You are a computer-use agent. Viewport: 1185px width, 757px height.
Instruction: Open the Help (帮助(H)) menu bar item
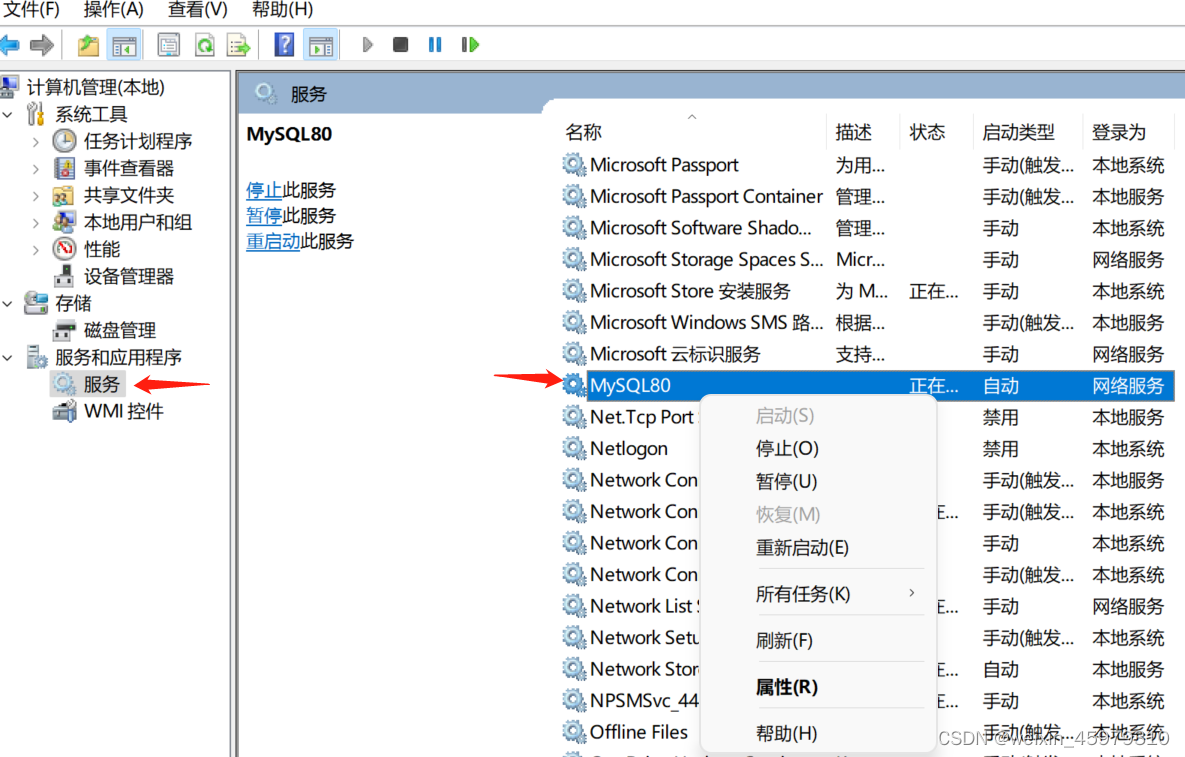[282, 10]
